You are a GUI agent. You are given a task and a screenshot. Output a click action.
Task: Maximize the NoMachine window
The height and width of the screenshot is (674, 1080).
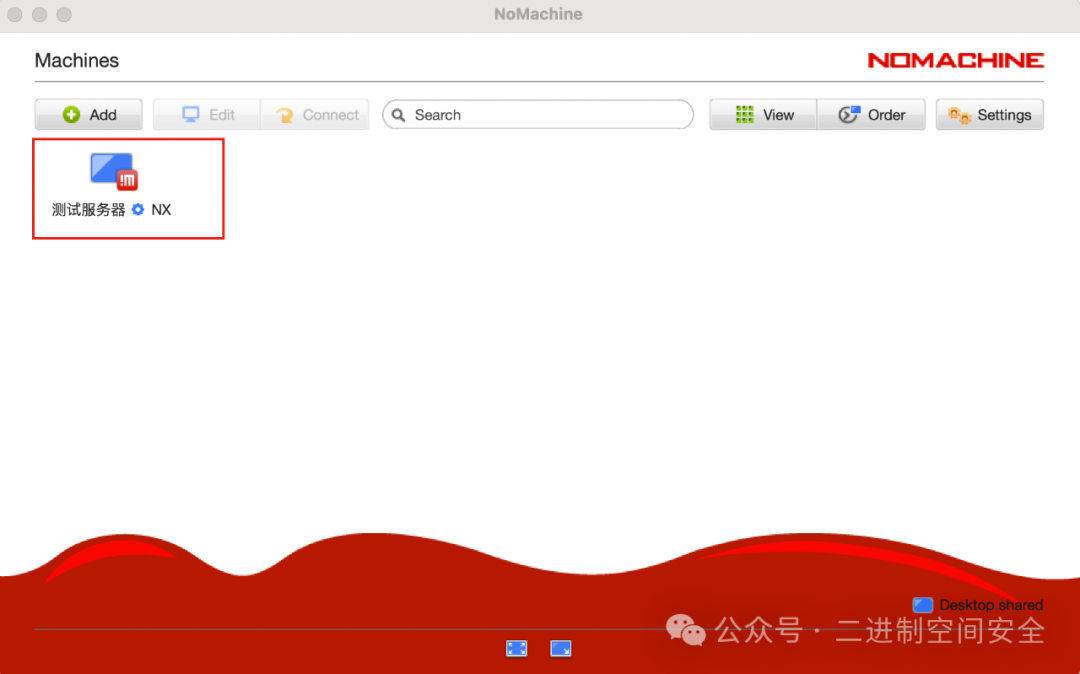coord(64,14)
